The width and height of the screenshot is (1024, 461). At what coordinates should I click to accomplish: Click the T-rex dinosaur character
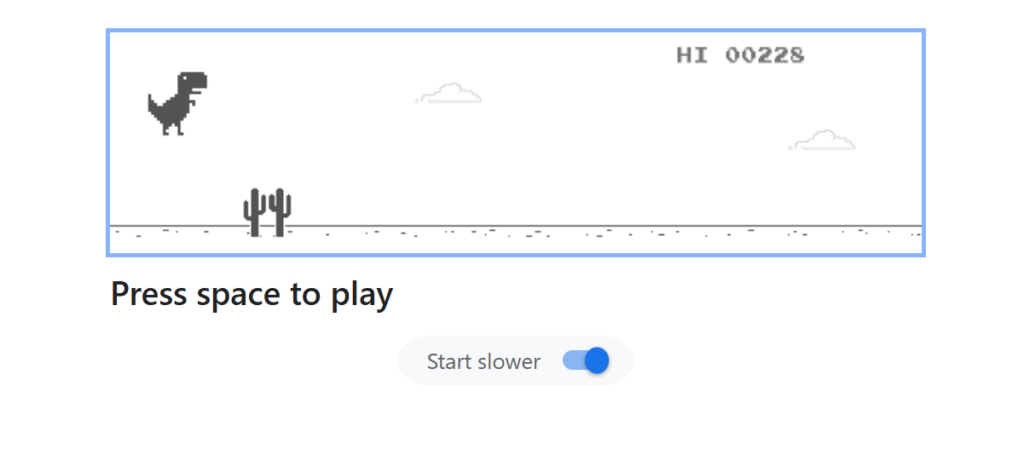click(177, 103)
